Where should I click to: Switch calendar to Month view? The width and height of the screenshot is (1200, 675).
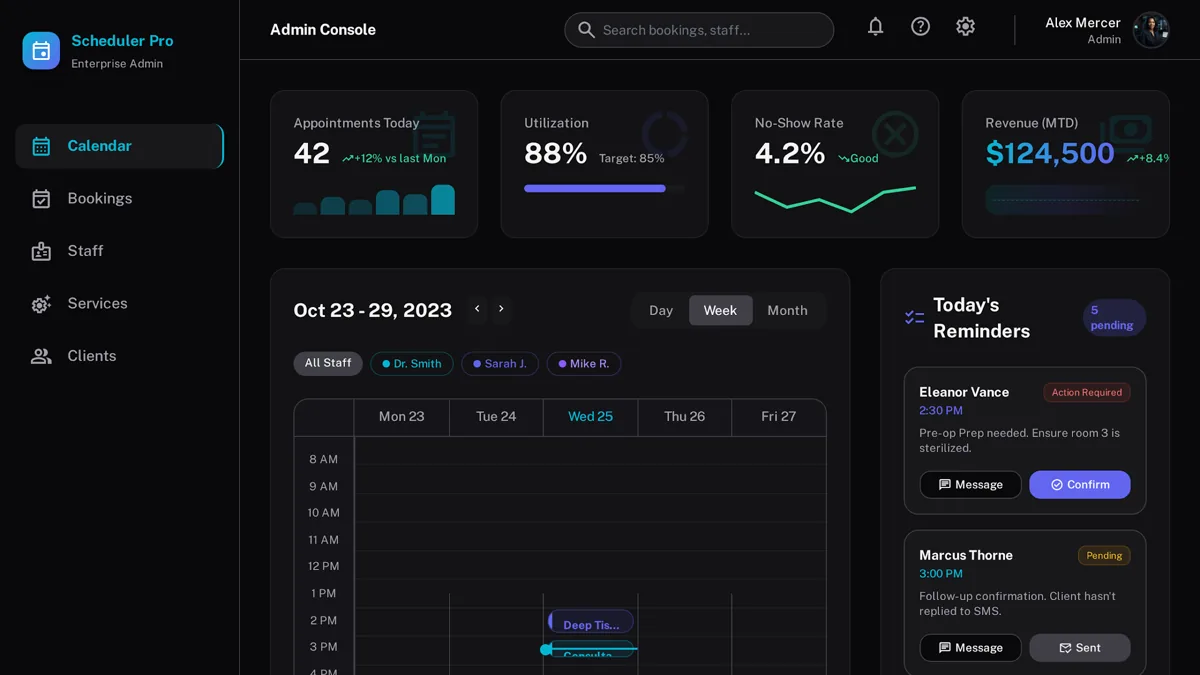[787, 310]
